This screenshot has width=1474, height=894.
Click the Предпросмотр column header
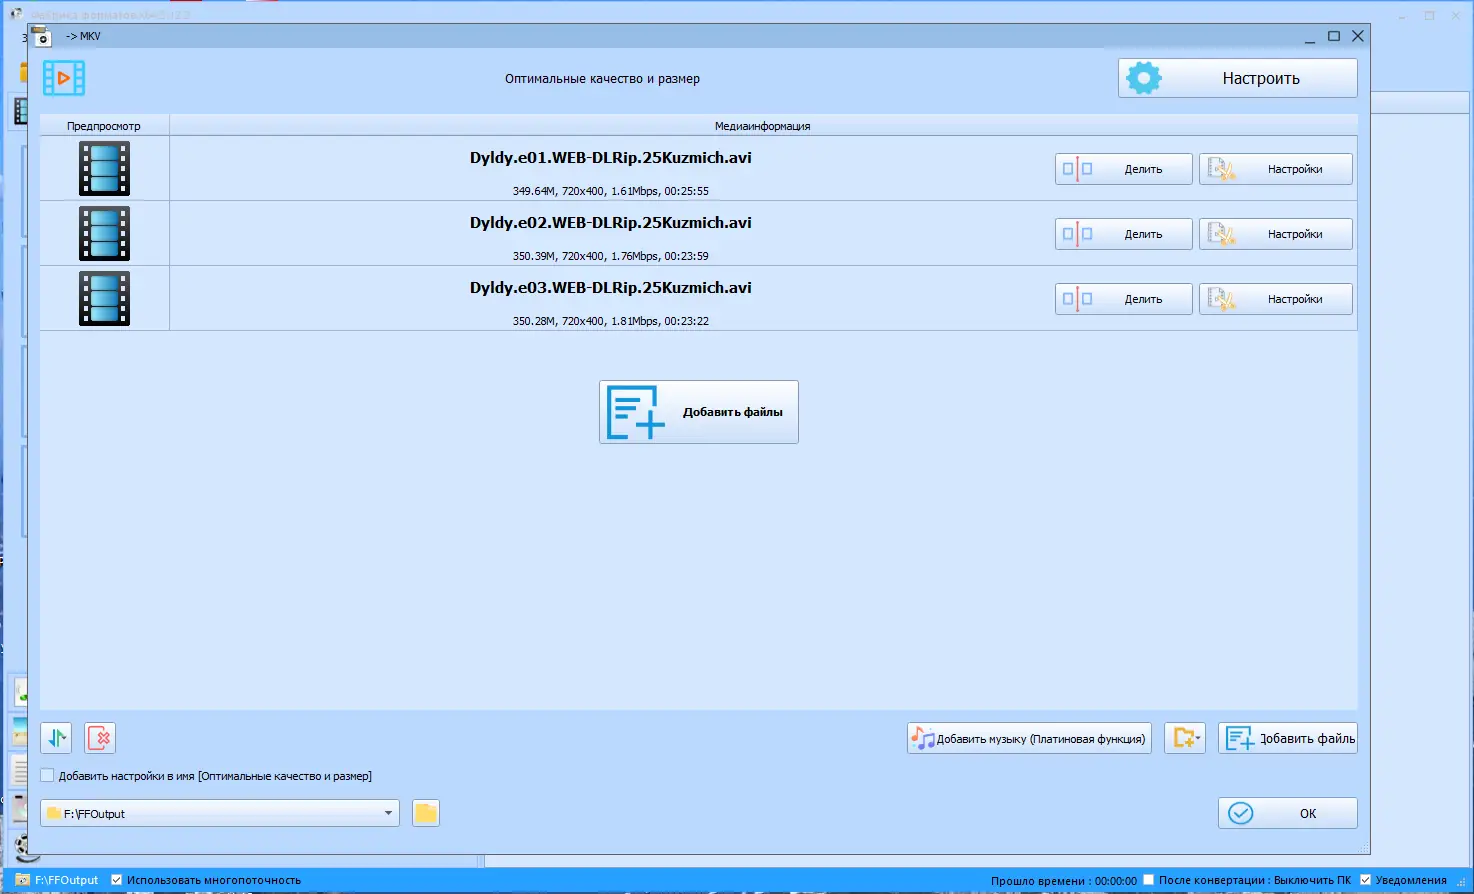[104, 126]
